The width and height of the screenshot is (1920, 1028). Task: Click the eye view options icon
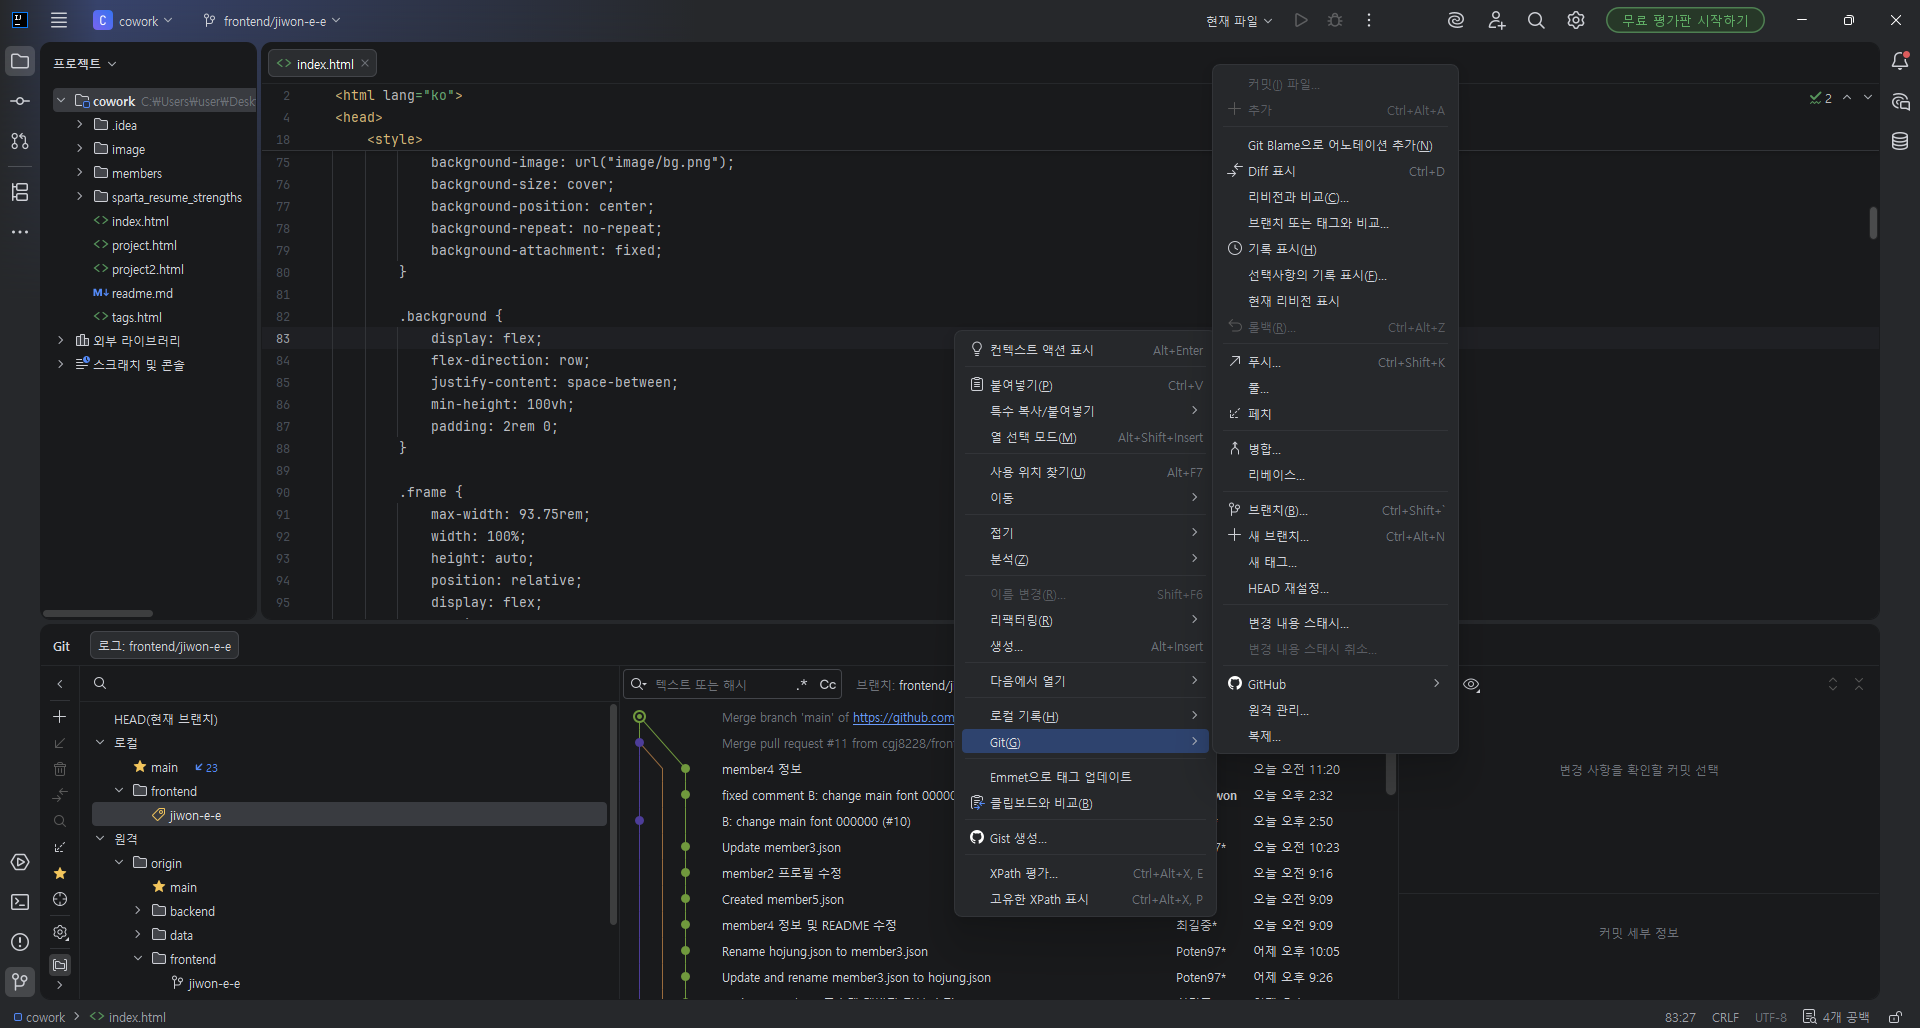1471,684
